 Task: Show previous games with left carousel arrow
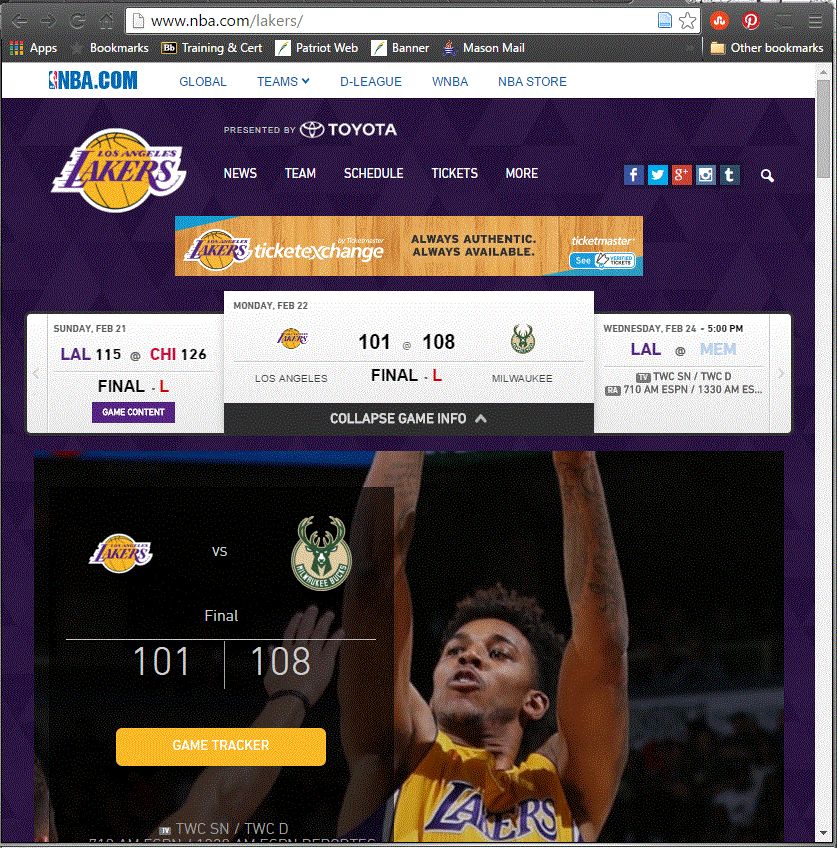point(36,373)
